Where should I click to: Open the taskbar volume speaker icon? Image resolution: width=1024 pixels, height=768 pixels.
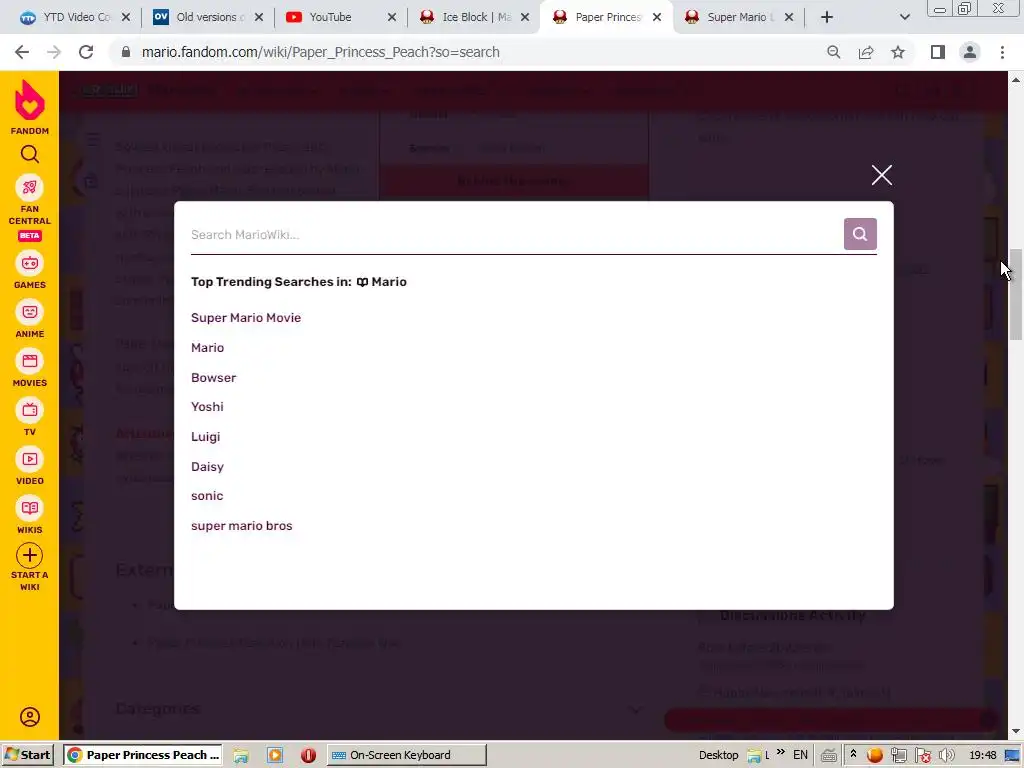pyautogui.click(x=946, y=755)
